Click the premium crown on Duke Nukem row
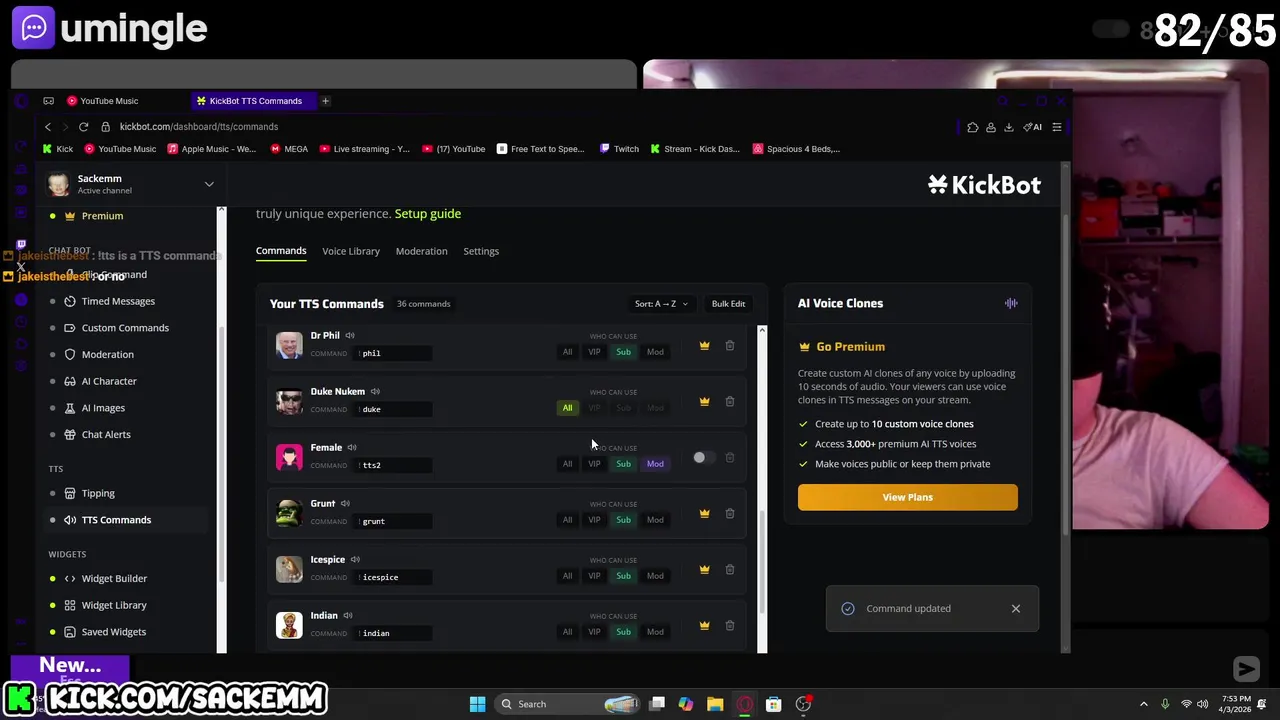Image resolution: width=1280 pixels, height=720 pixels. (x=704, y=401)
